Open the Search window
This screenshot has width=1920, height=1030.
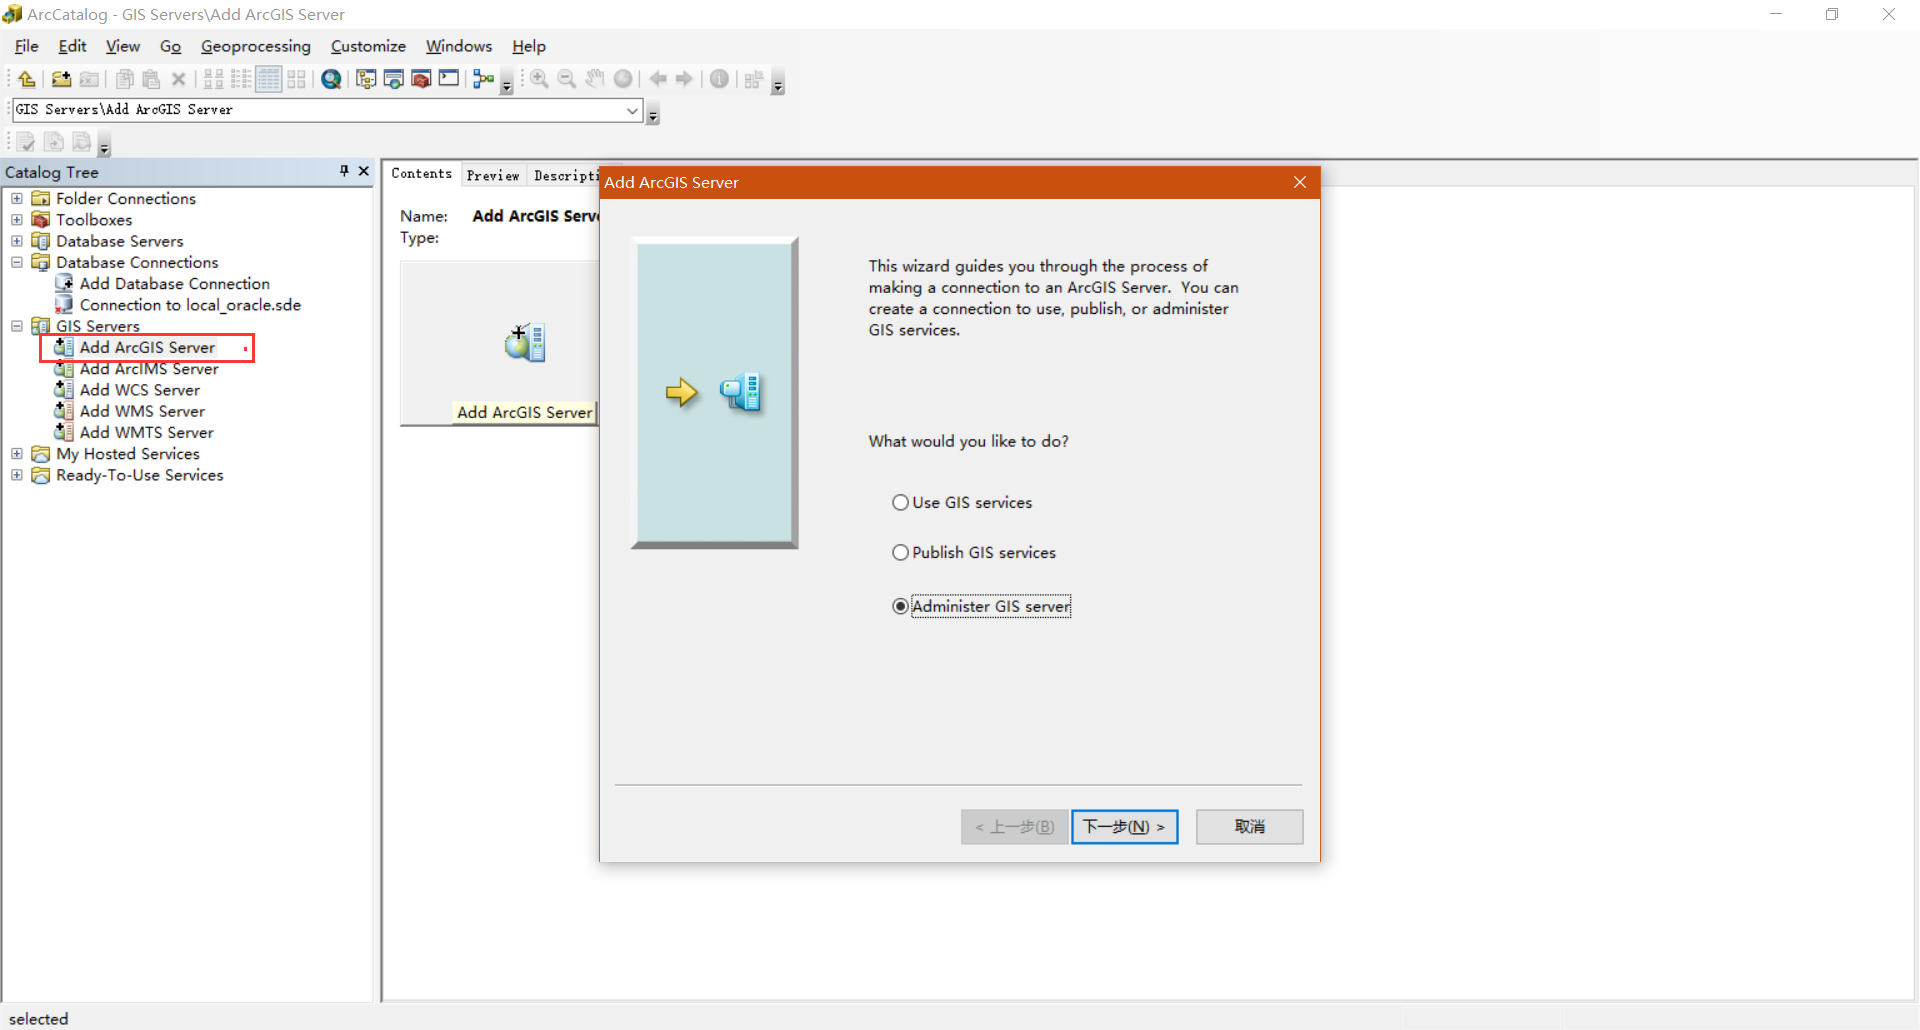click(330, 79)
